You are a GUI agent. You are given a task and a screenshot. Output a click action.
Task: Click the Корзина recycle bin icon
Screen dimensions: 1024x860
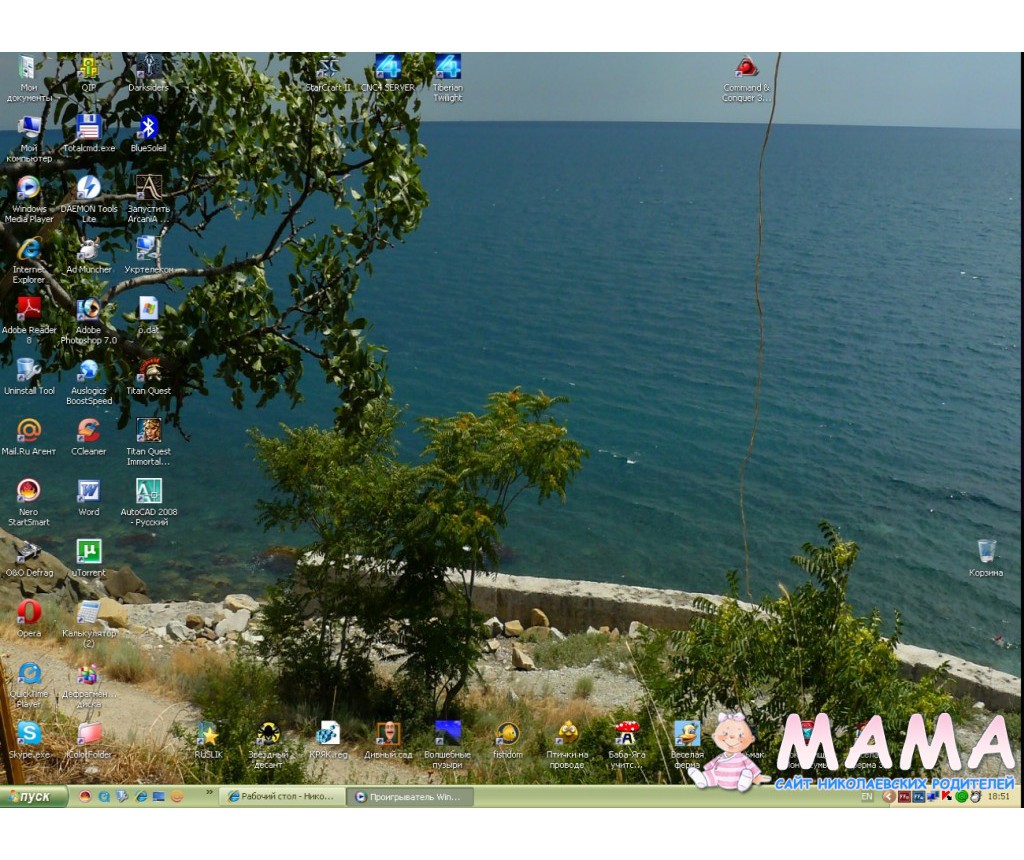pyautogui.click(x=986, y=552)
